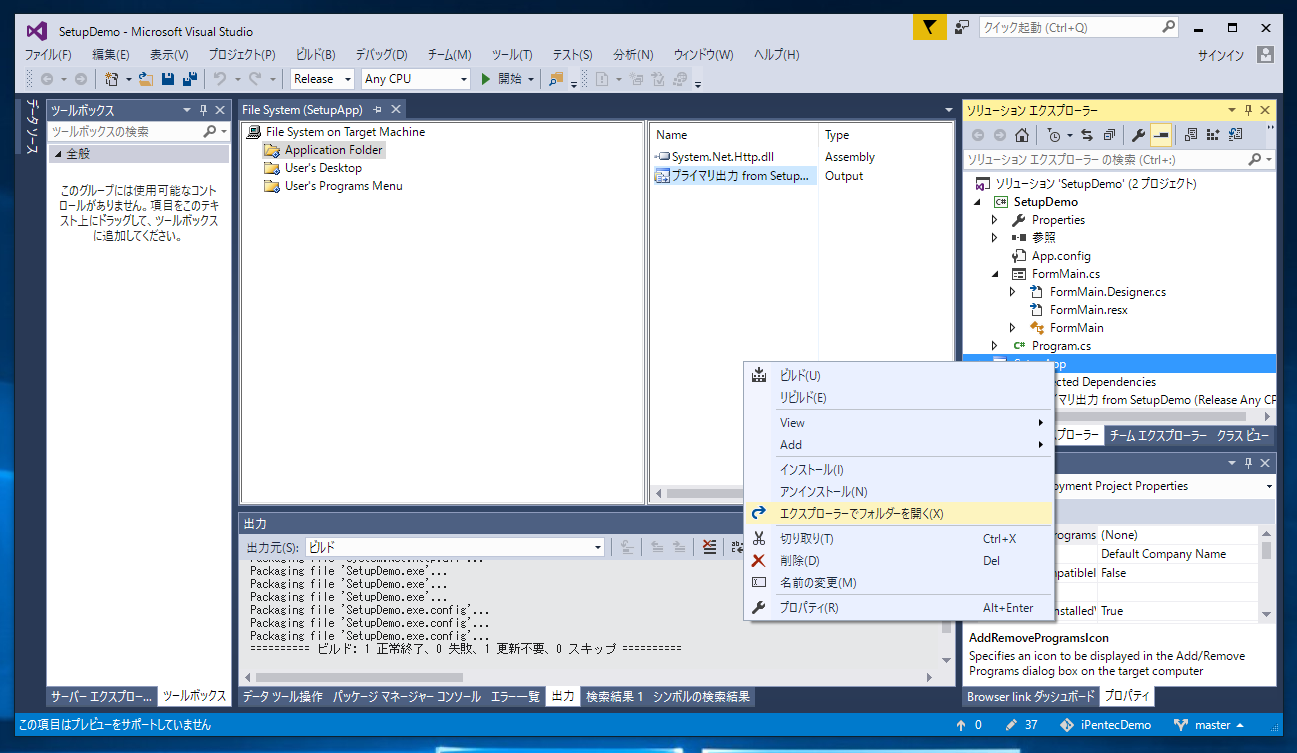Switch to the チーム エクスプローラー tab

click(x=1158, y=436)
